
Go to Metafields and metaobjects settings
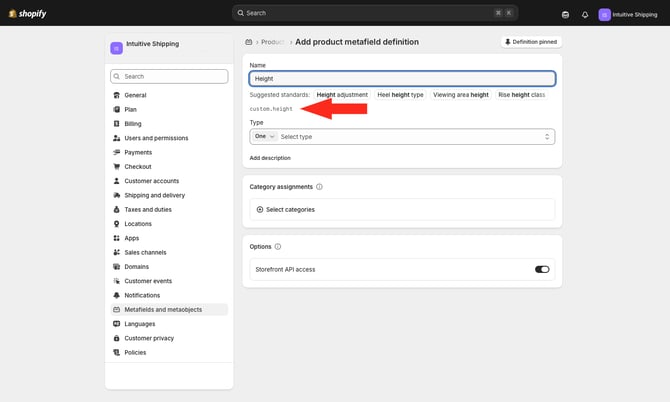coord(162,310)
